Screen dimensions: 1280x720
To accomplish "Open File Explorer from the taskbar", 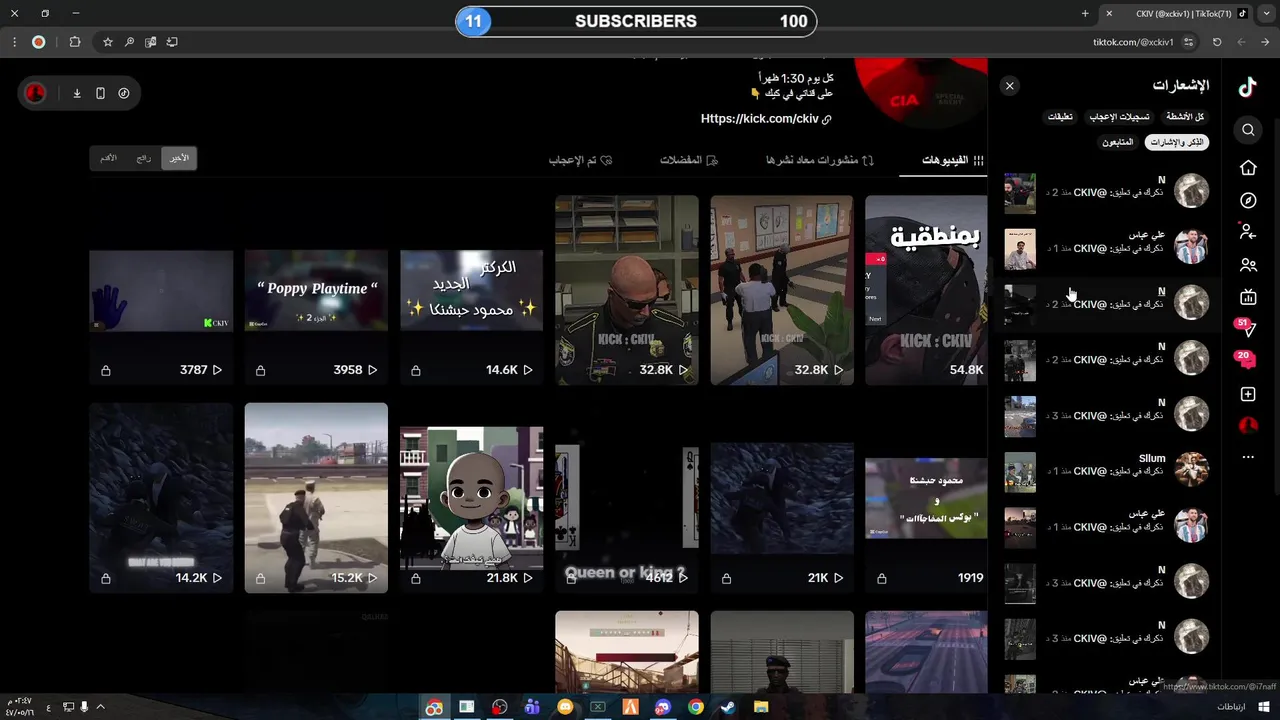I will point(761,707).
